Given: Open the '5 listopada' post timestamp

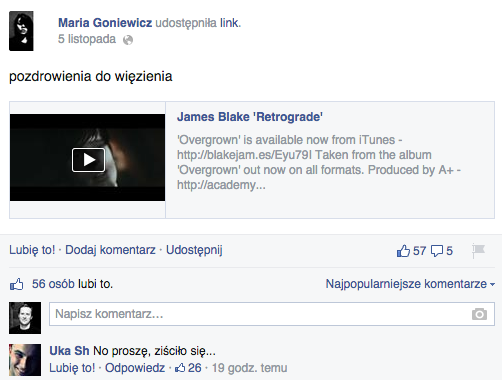Looking at the screenshot, I should point(87,39).
